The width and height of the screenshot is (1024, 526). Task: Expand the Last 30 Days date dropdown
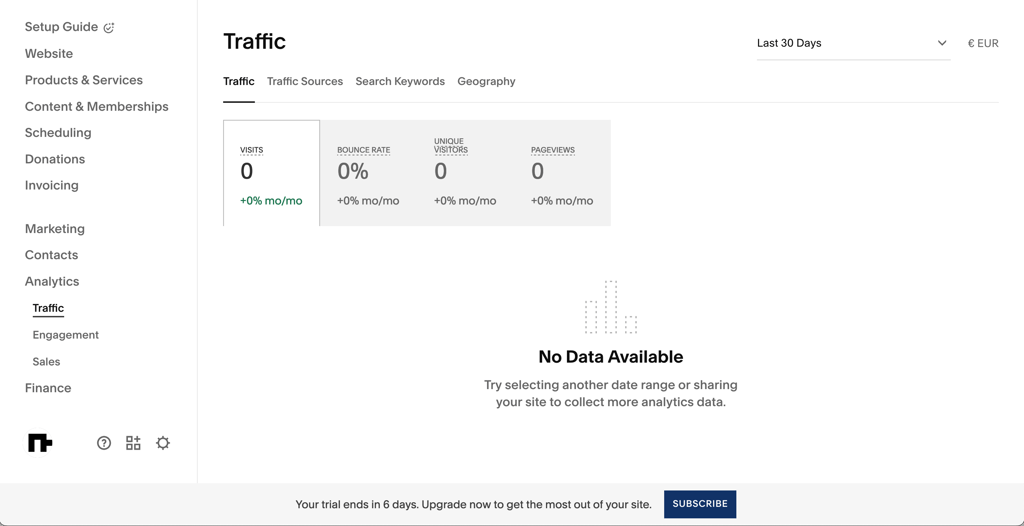pyautogui.click(x=854, y=43)
